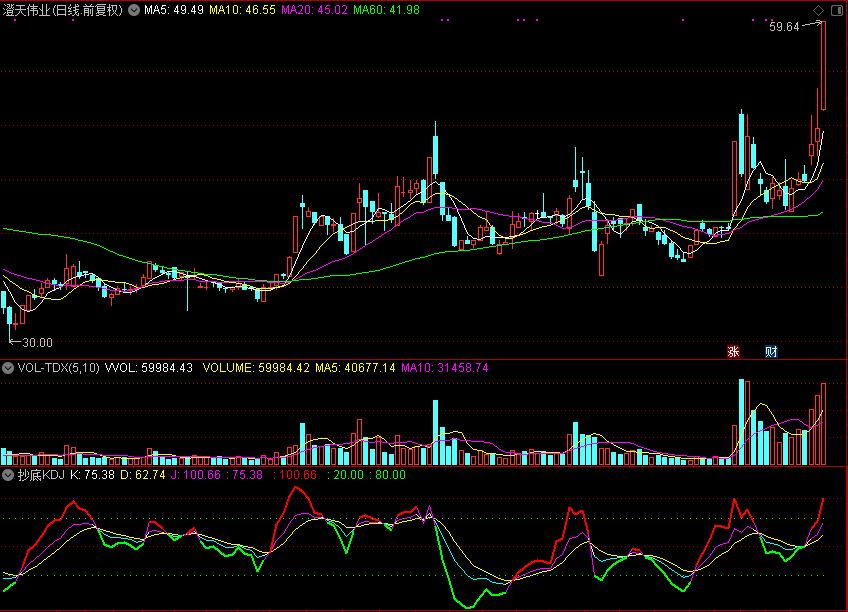Click the MA60: 41.98 label

[x=386, y=10]
